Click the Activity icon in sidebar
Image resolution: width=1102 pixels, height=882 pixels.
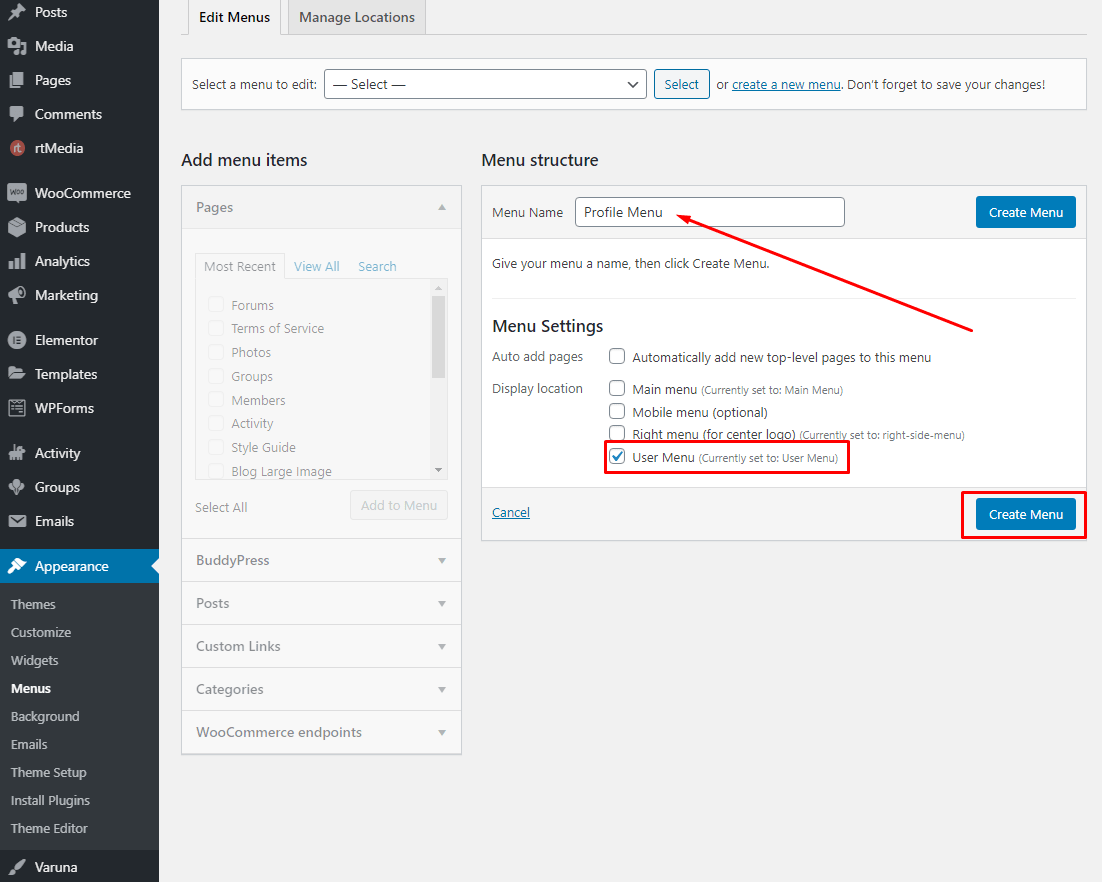tap(17, 453)
